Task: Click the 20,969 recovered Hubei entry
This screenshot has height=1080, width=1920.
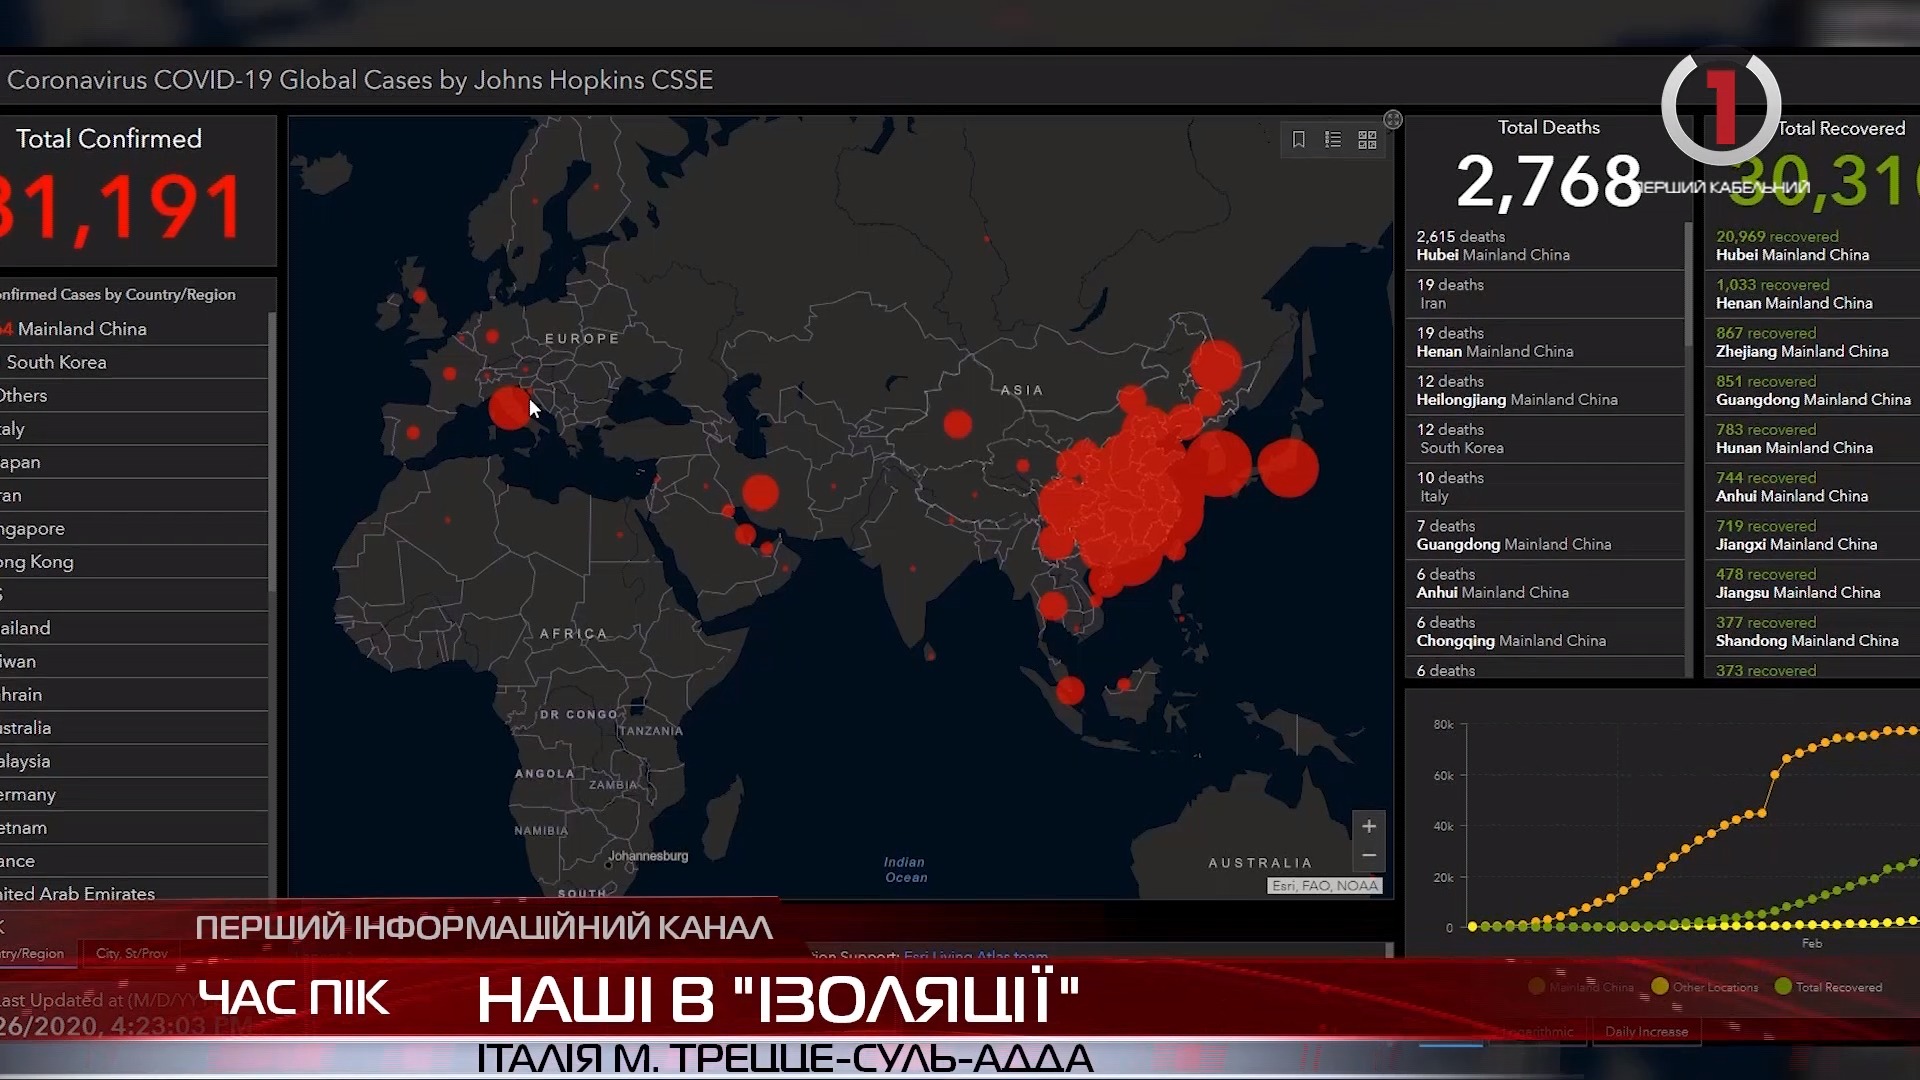Action: (x=1814, y=246)
